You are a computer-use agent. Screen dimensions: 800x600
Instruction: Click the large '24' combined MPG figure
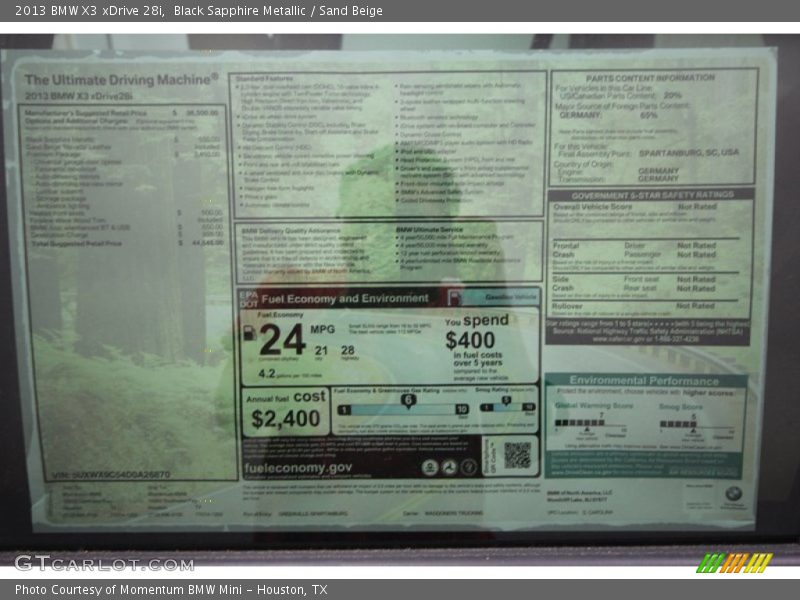pyautogui.click(x=282, y=340)
